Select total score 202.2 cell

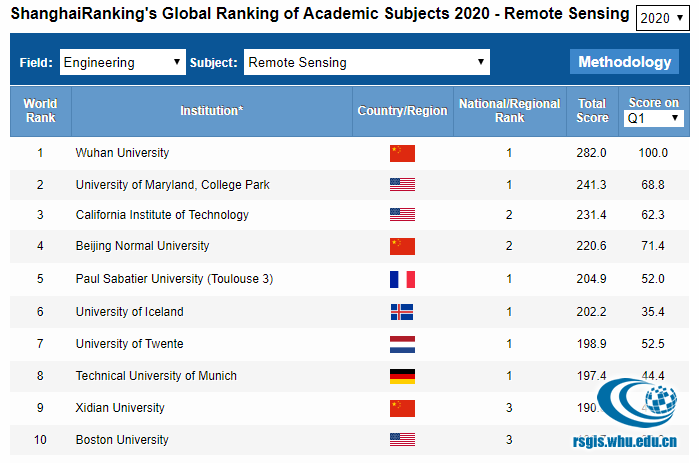pyautogui.click(x=592, y=311)
